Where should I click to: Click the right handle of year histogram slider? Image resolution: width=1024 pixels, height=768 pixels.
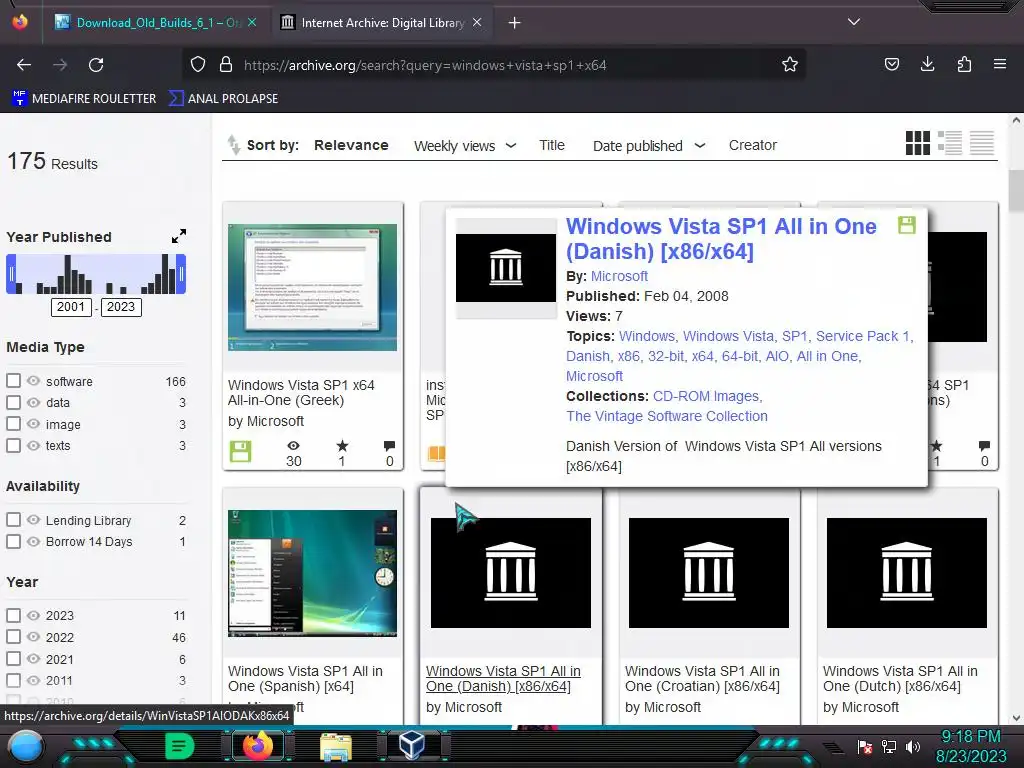pos(182,274)
